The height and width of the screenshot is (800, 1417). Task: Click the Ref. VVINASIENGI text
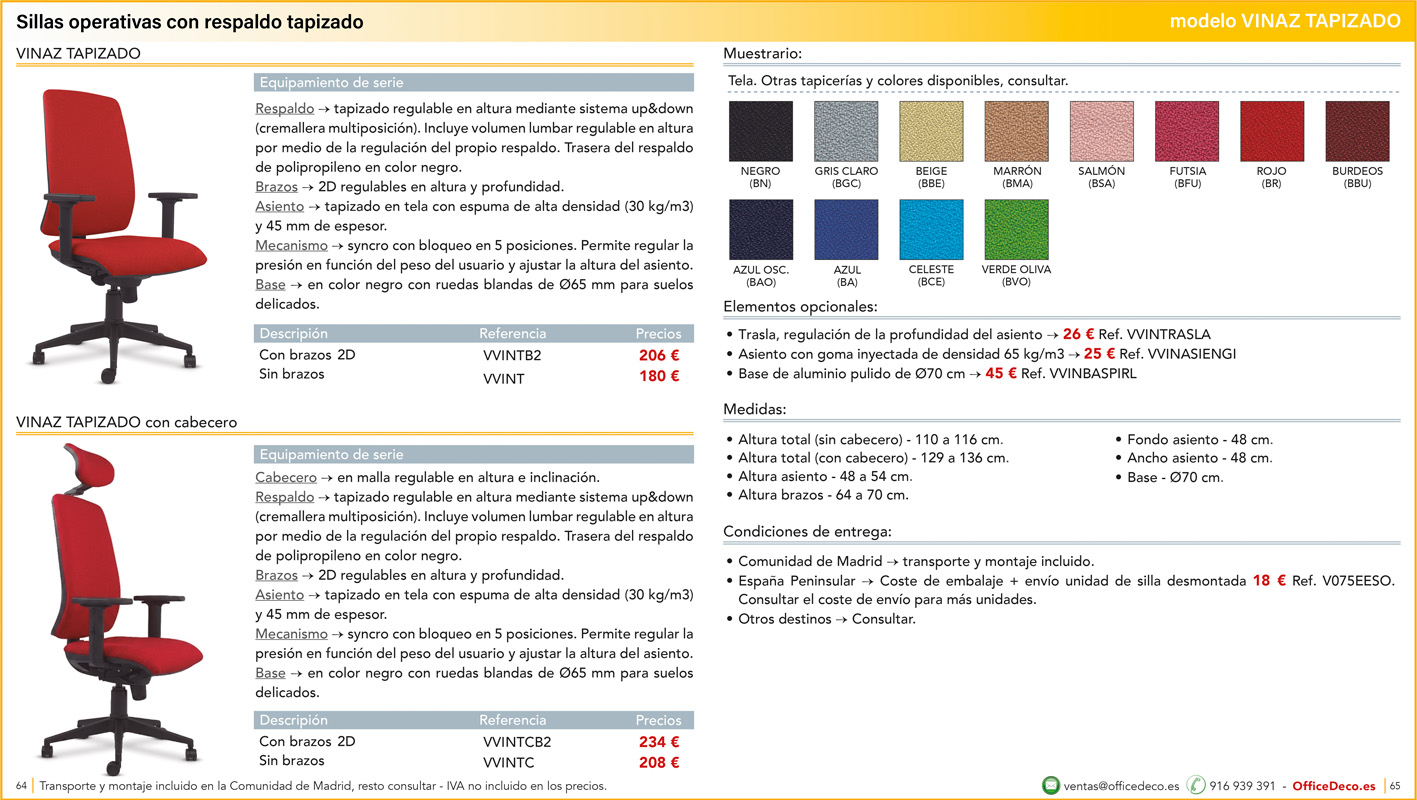1178,354
